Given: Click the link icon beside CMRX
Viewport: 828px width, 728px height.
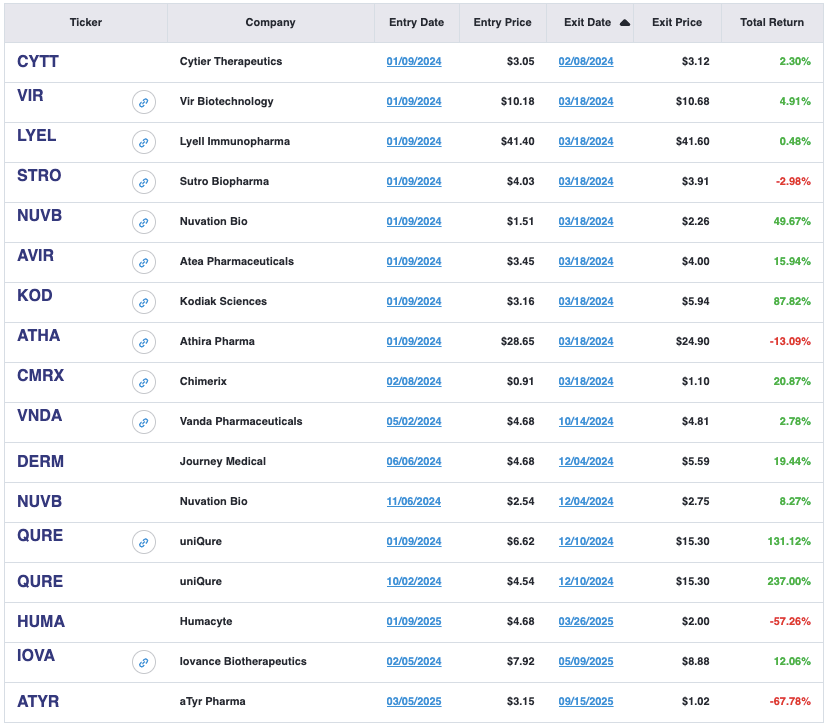Looking at the screenshot, I should (x=144, y=382).
